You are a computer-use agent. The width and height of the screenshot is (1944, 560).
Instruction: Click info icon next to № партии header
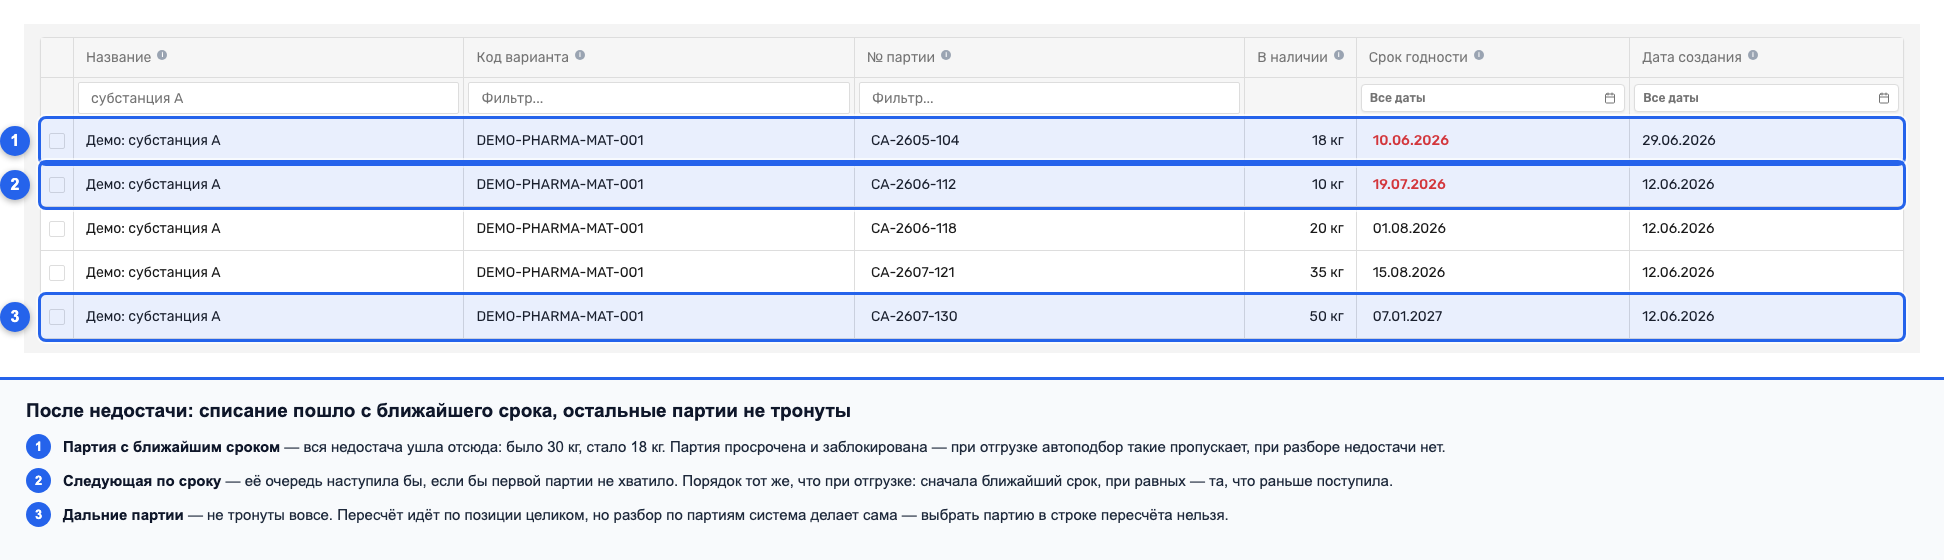pyautogui.click(x=946, y=56)
